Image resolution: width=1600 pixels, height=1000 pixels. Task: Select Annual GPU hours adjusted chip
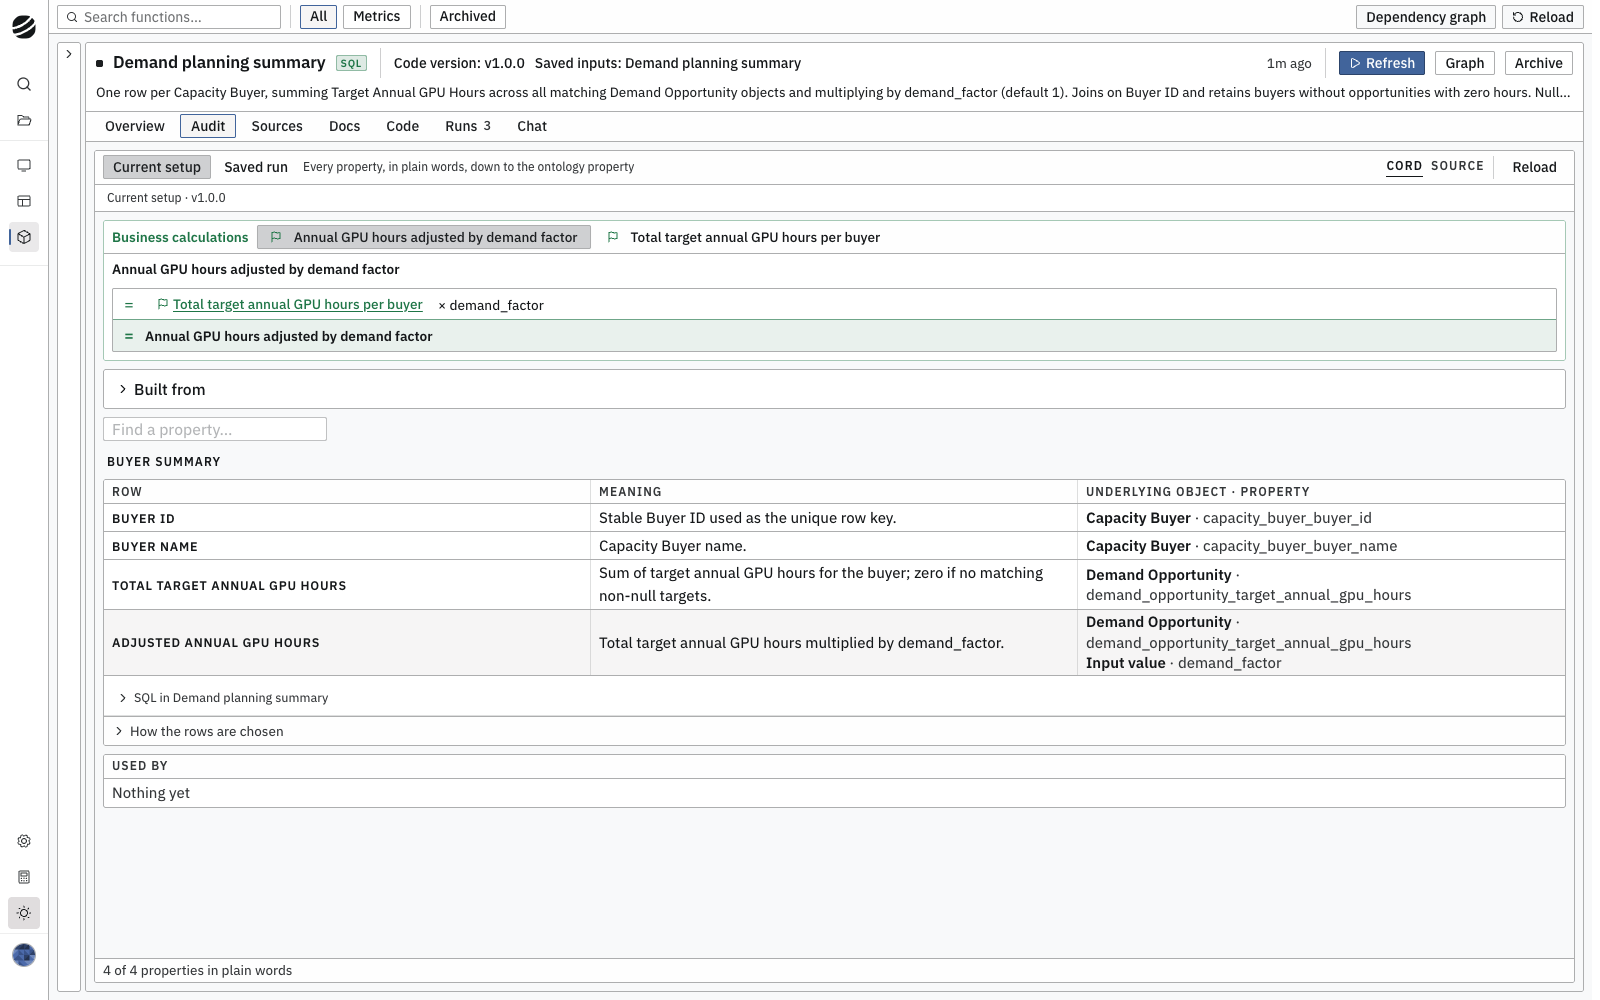(x=424, y=237)
